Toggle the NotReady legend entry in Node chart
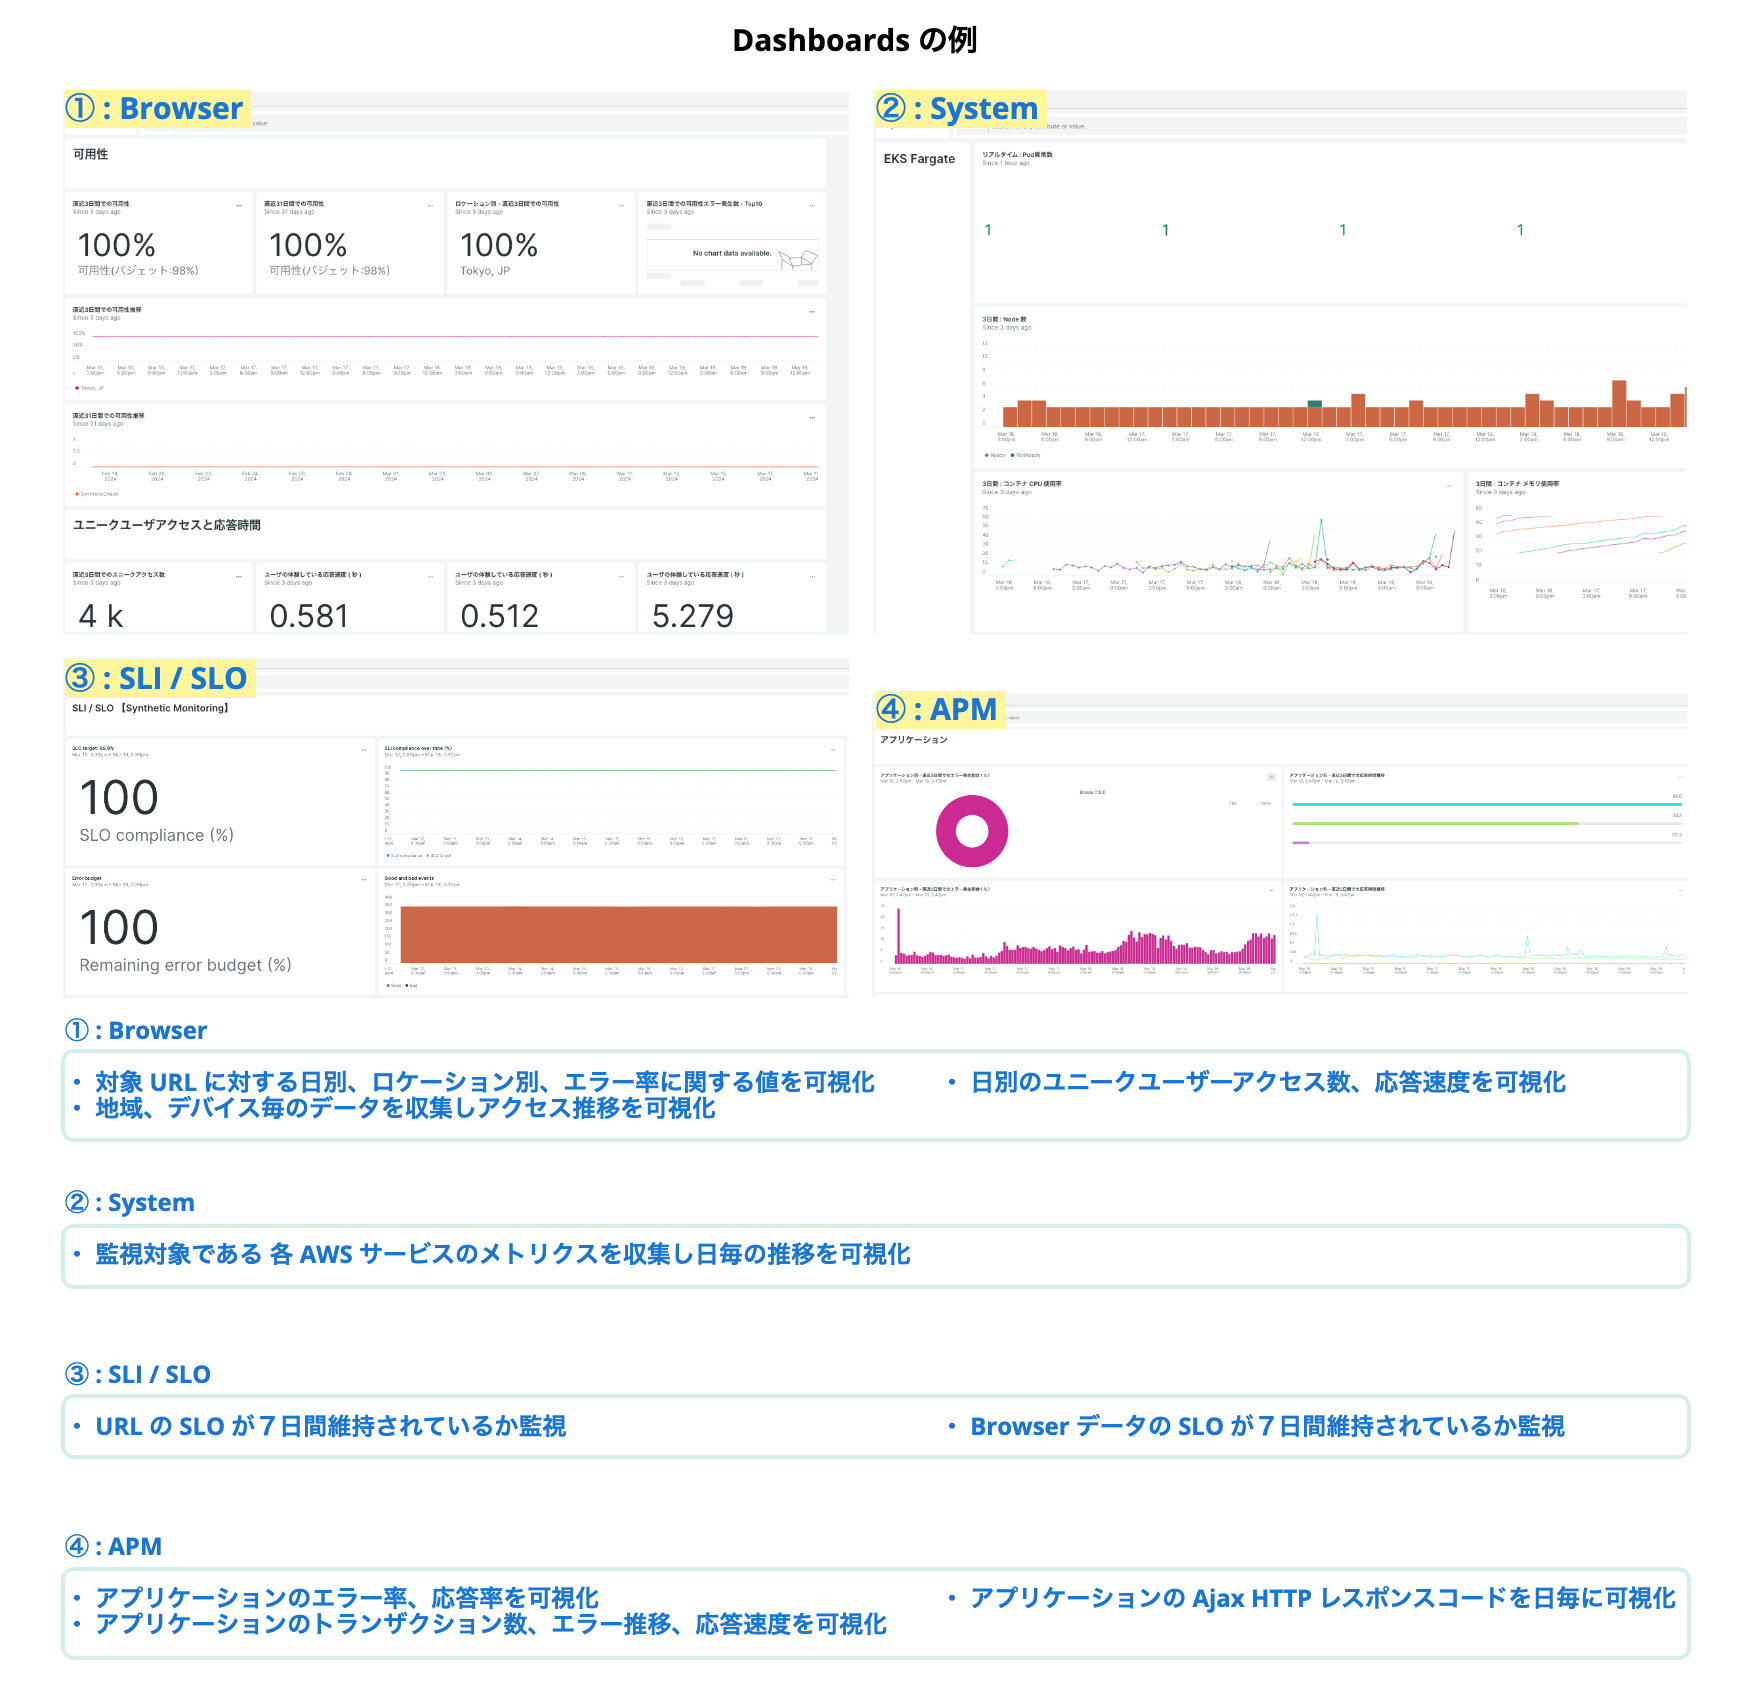Image resolution: width=1753 pixels, height=1707 pixels. pyautogui.click(x=1026, y=455)
